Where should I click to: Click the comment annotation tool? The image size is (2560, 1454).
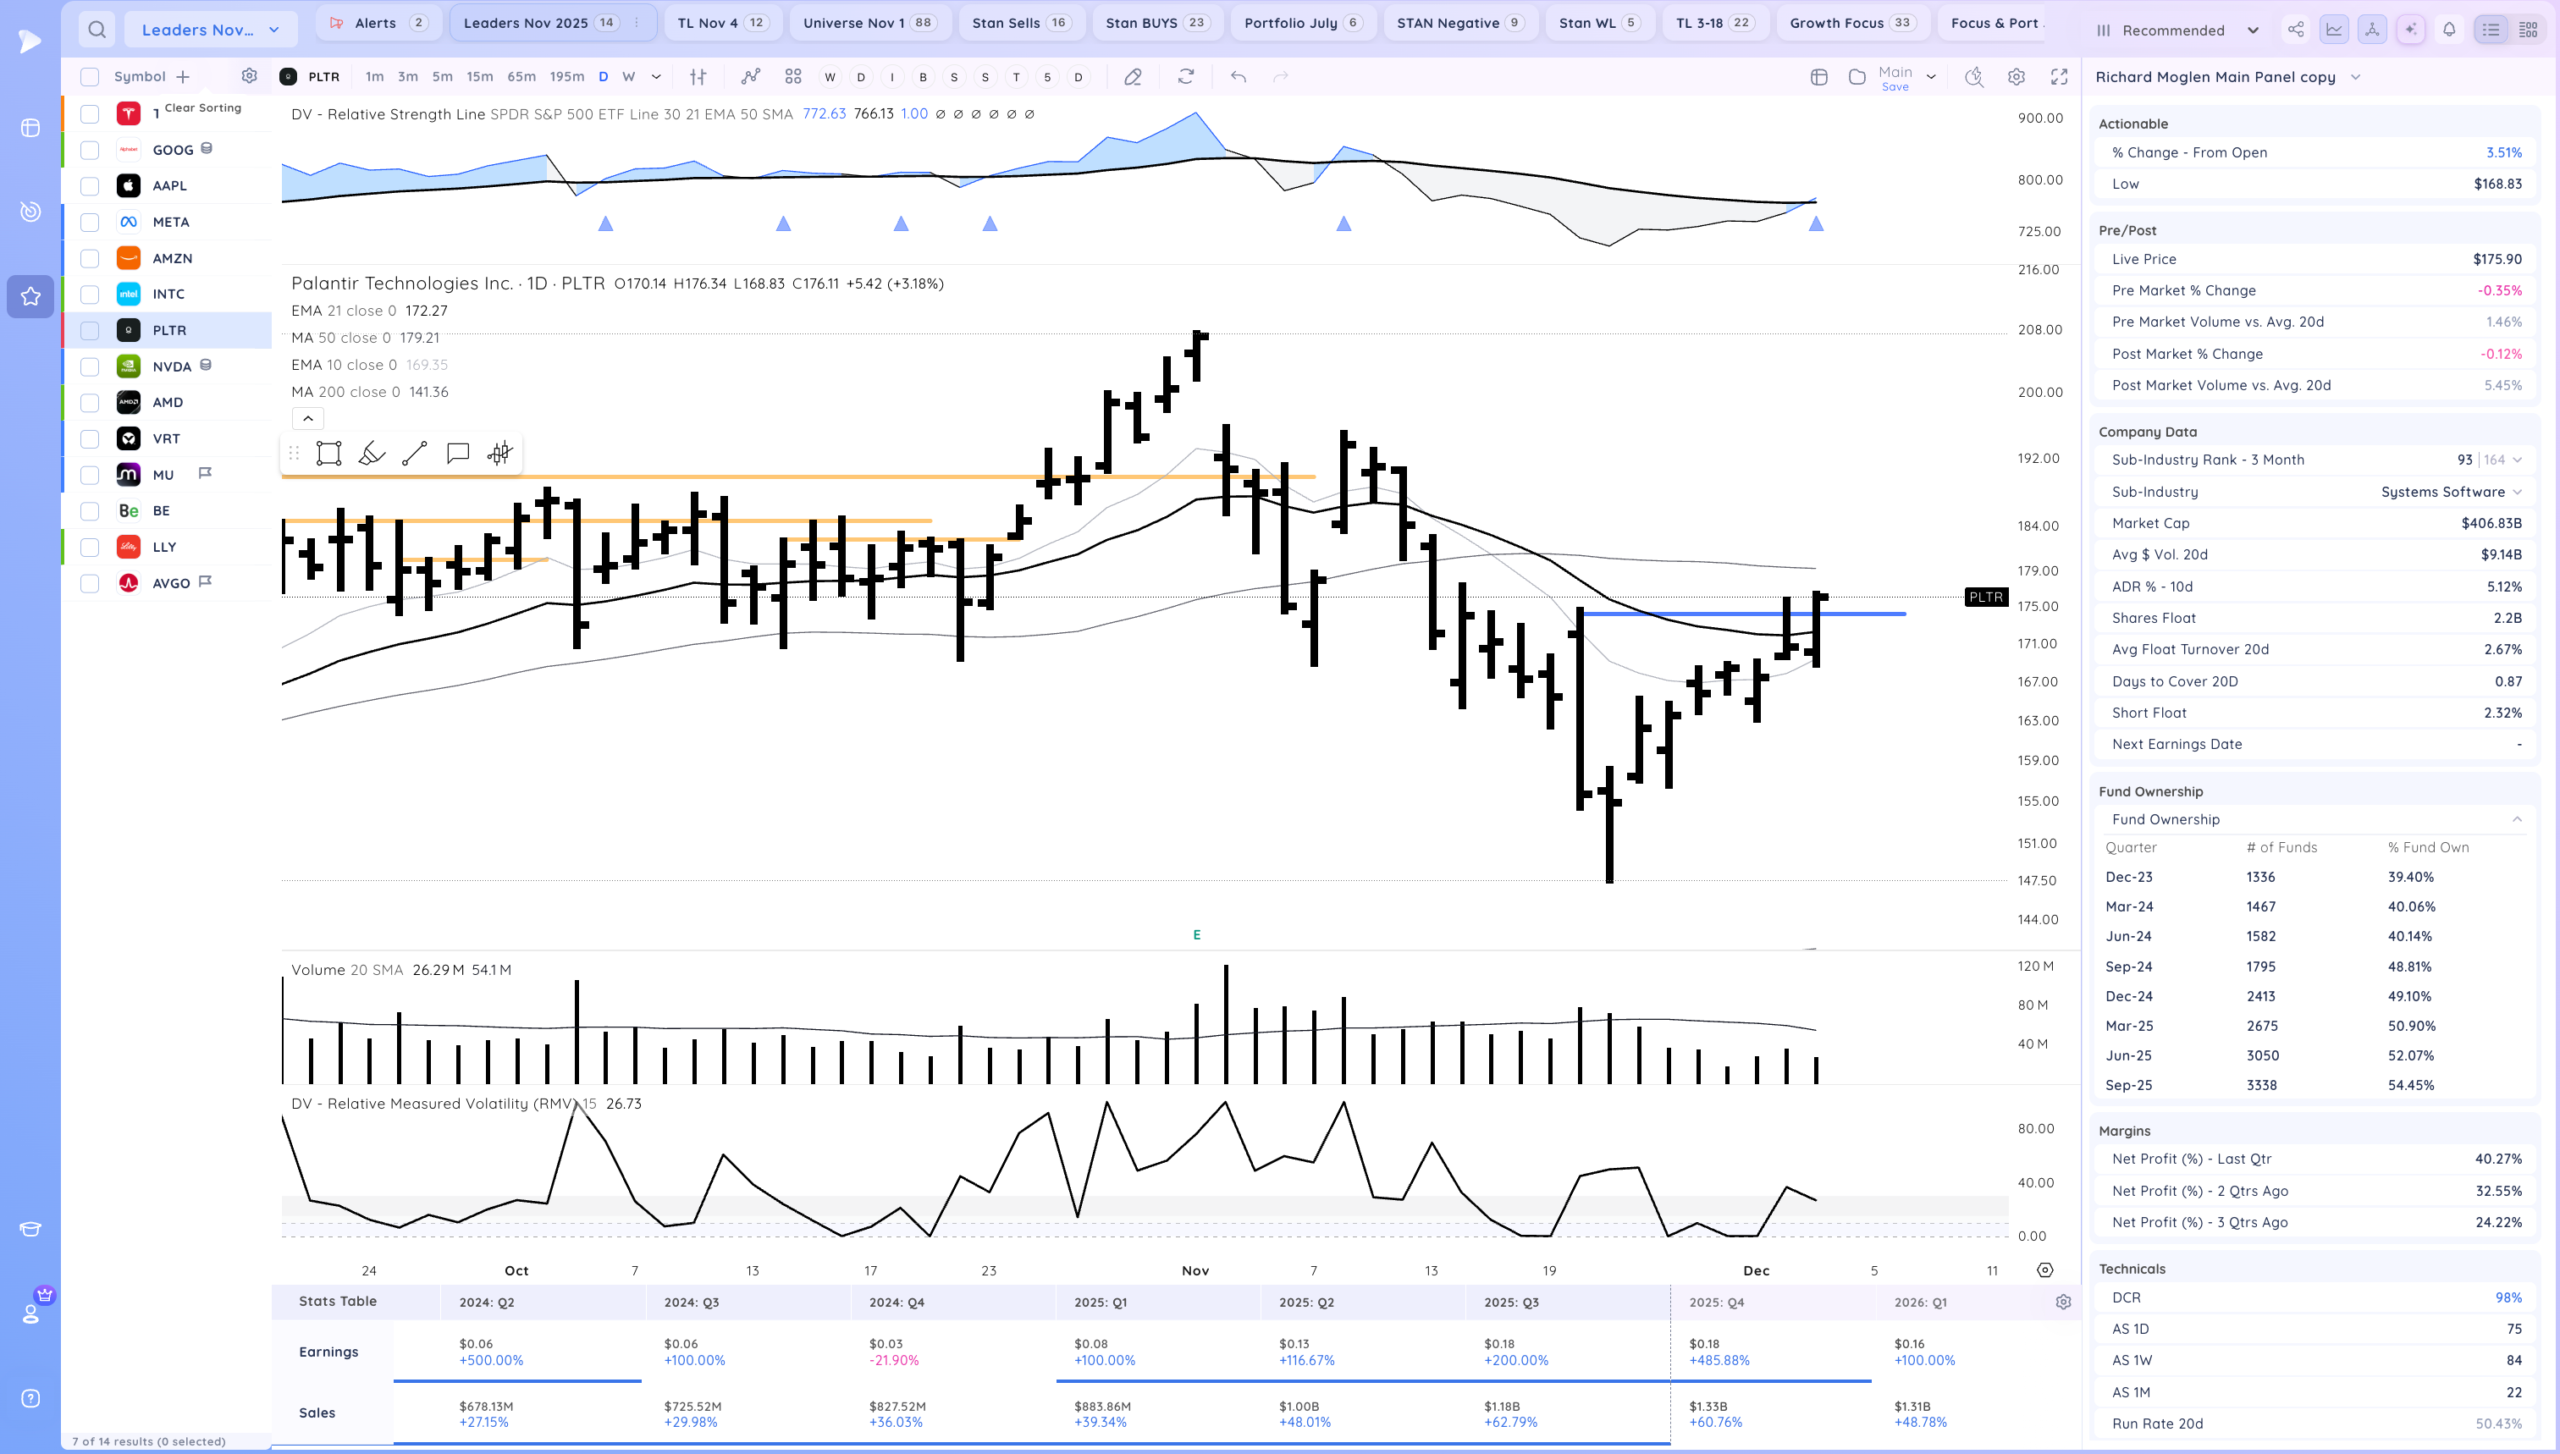tap(458, 453)
